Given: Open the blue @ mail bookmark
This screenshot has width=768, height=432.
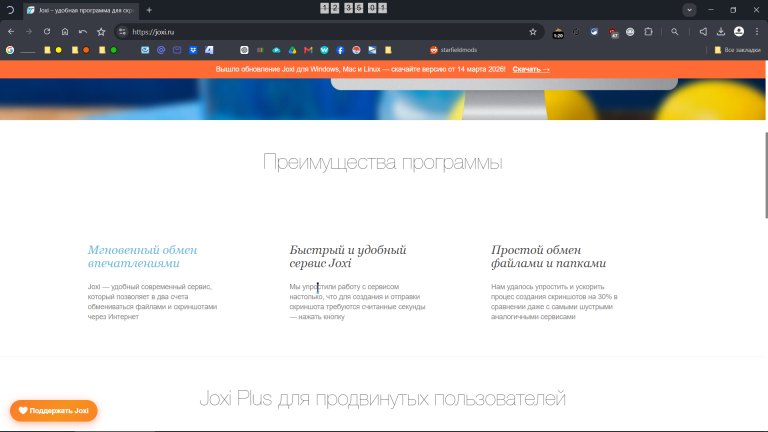Looking at the screenshot, I should click(x=161, y=50).
